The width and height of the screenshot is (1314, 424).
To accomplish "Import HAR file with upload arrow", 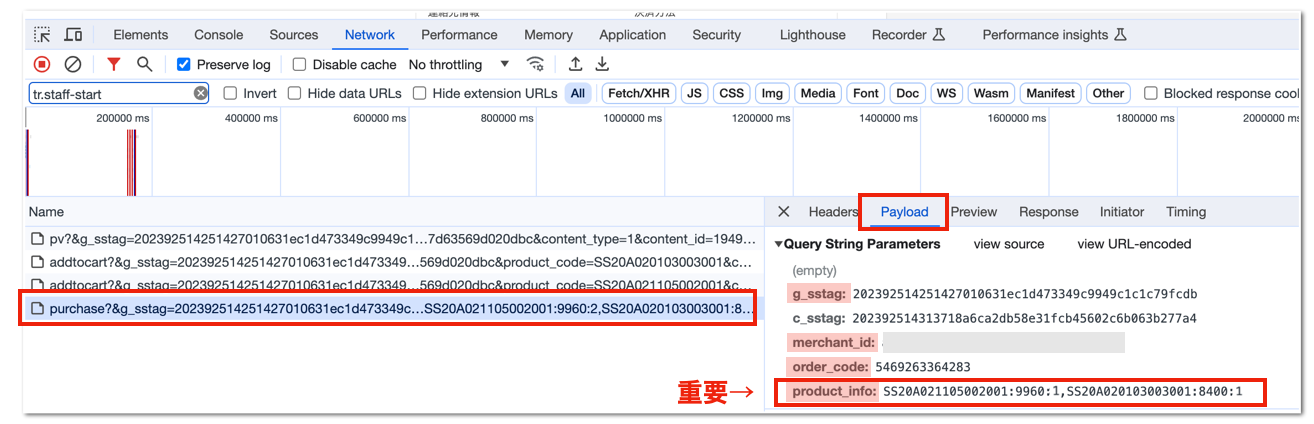I will (x=575, y=64).
